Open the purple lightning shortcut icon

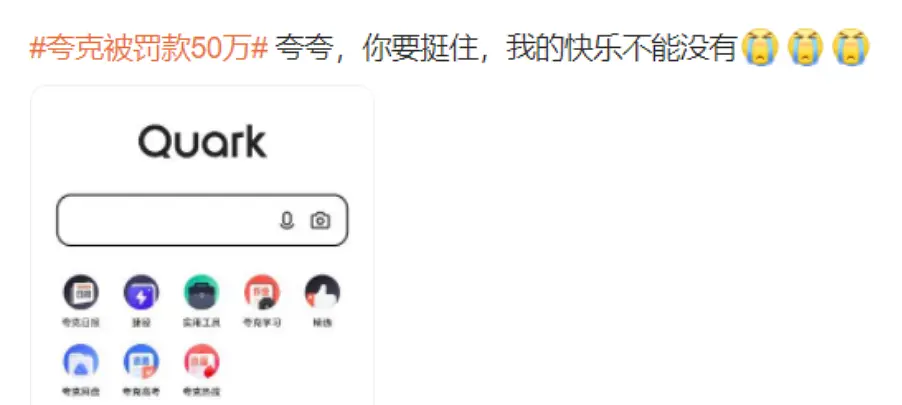click(141, 292)
